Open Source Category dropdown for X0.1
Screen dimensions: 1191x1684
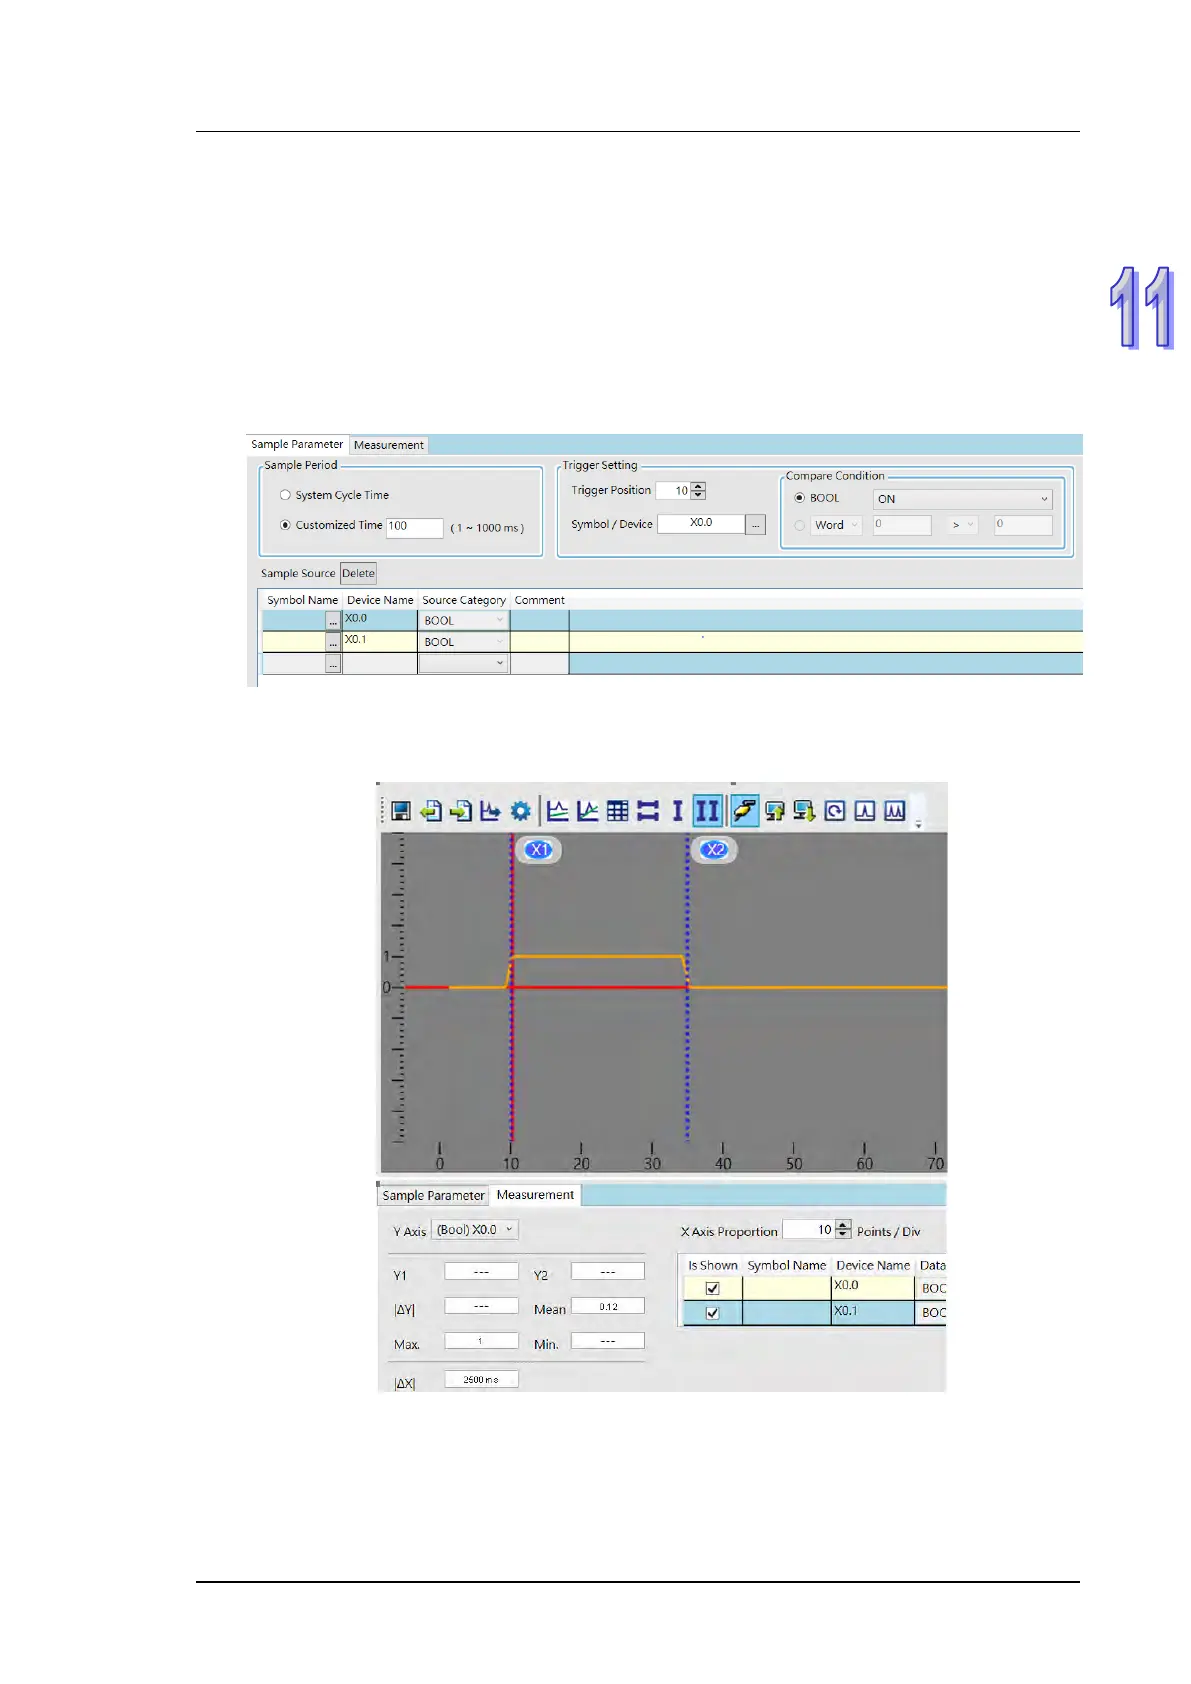tap(464, 642)
